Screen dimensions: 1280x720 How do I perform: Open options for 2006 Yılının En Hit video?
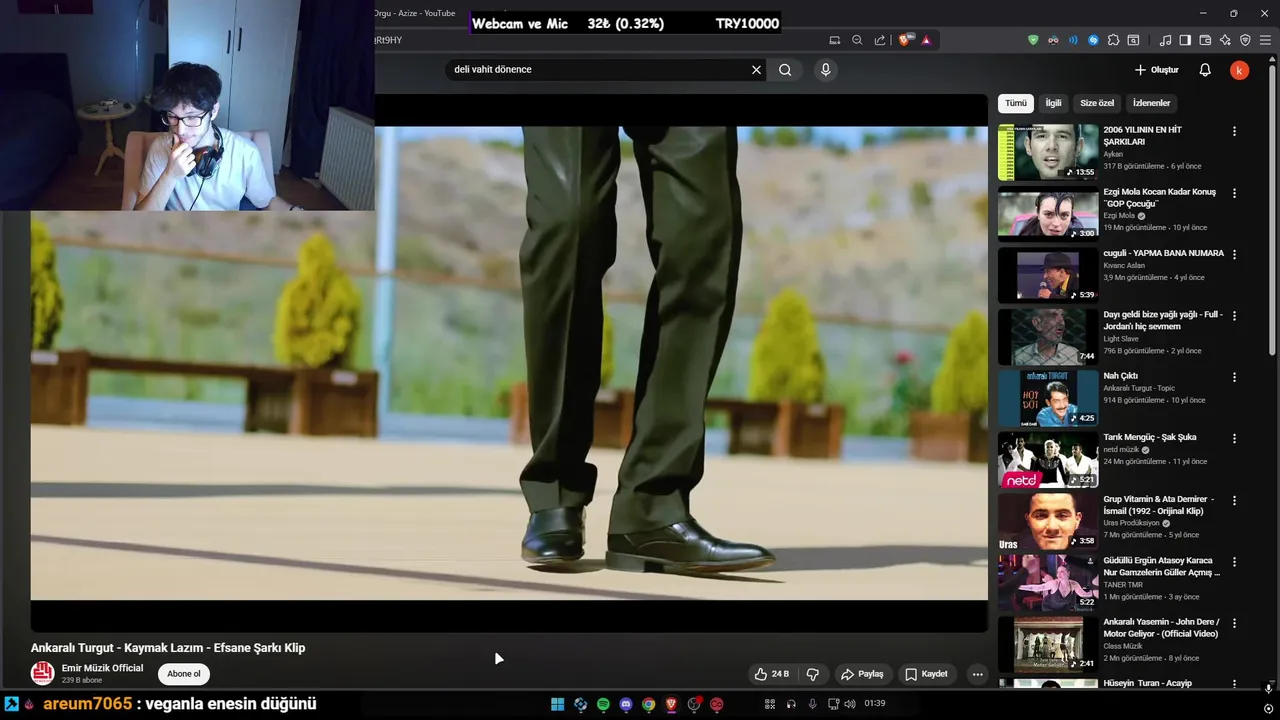[1234, 131]
